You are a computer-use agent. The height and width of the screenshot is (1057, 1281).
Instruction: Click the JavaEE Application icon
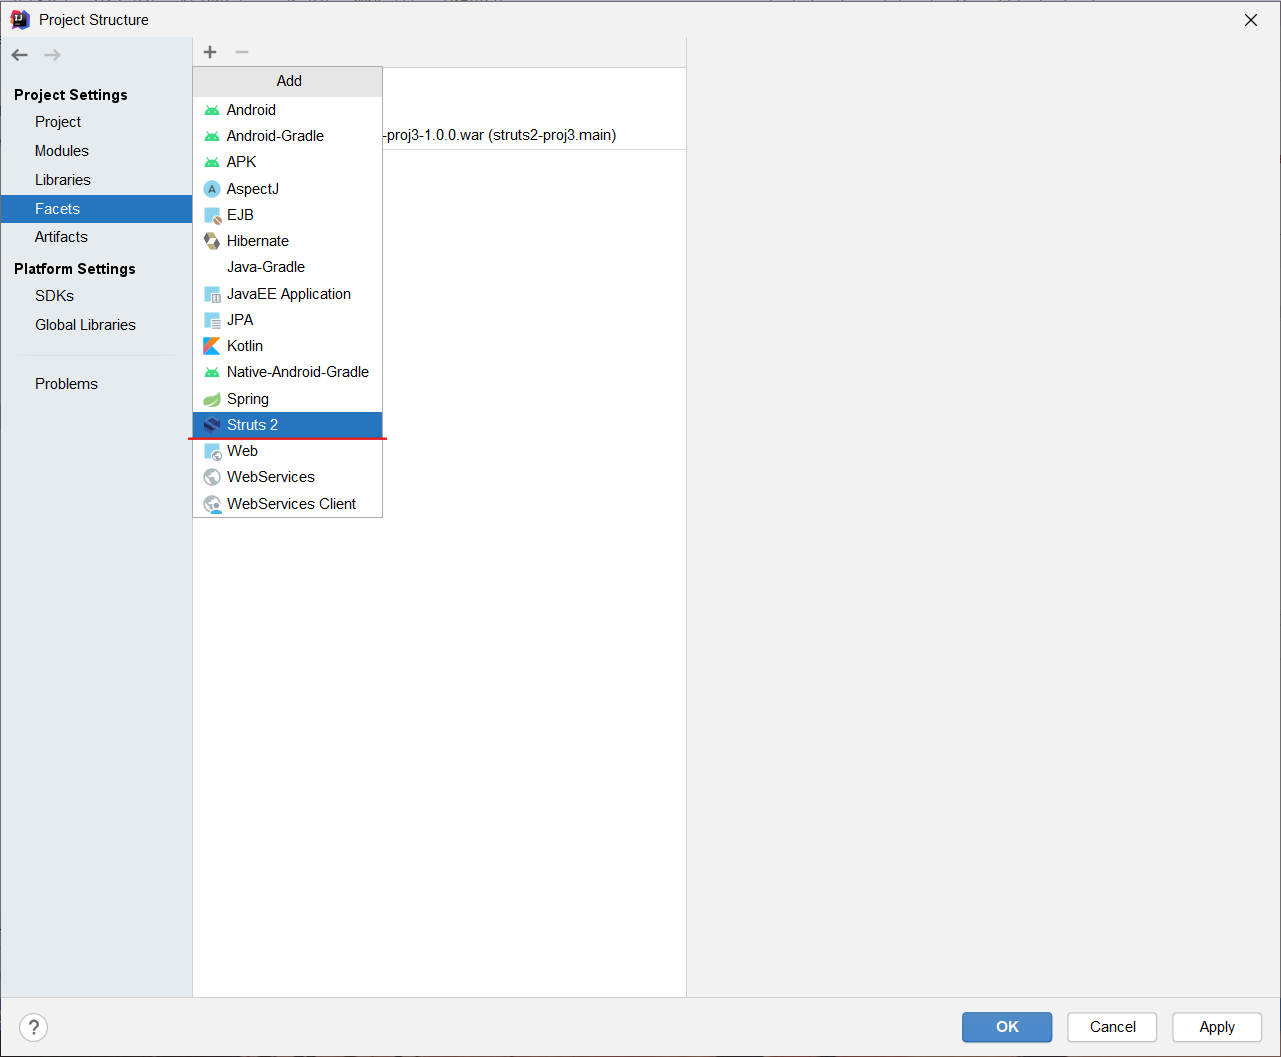[x=212, y=294]
